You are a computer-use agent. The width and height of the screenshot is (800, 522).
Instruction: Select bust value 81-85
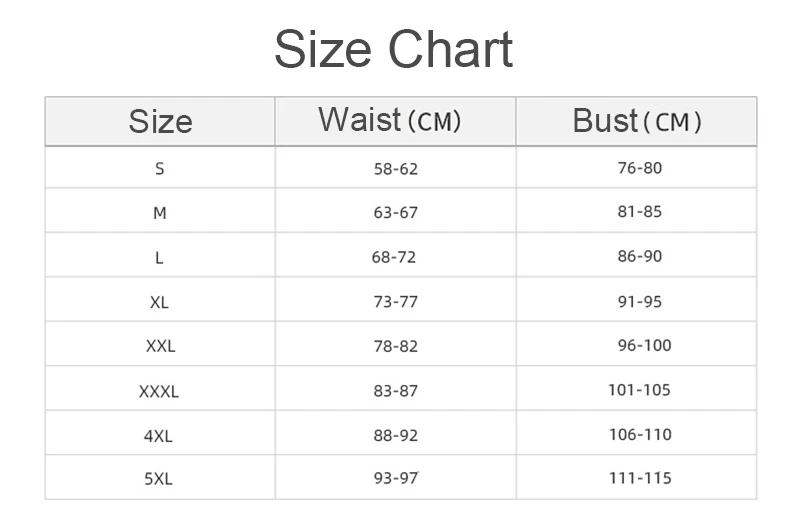point(639,211)
